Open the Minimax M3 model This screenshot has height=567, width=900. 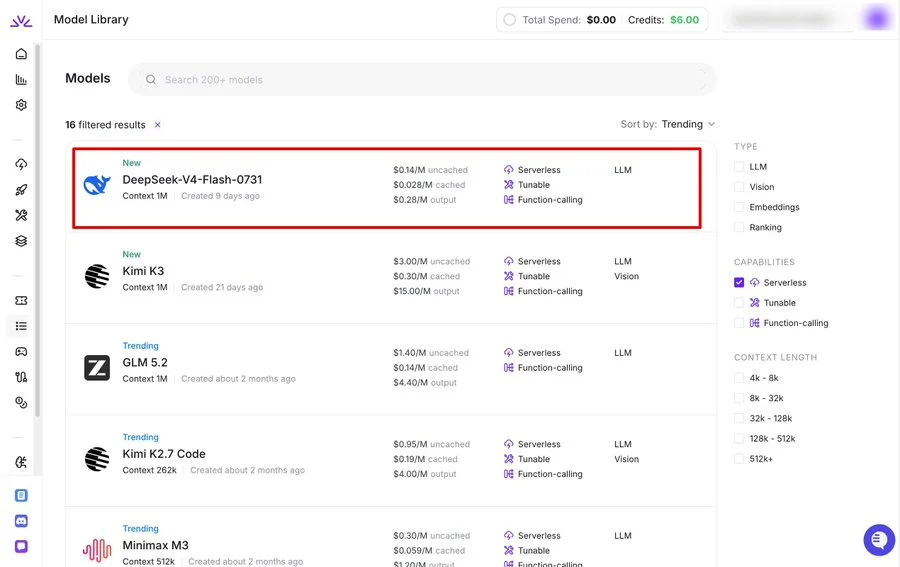tap(155, 545)
